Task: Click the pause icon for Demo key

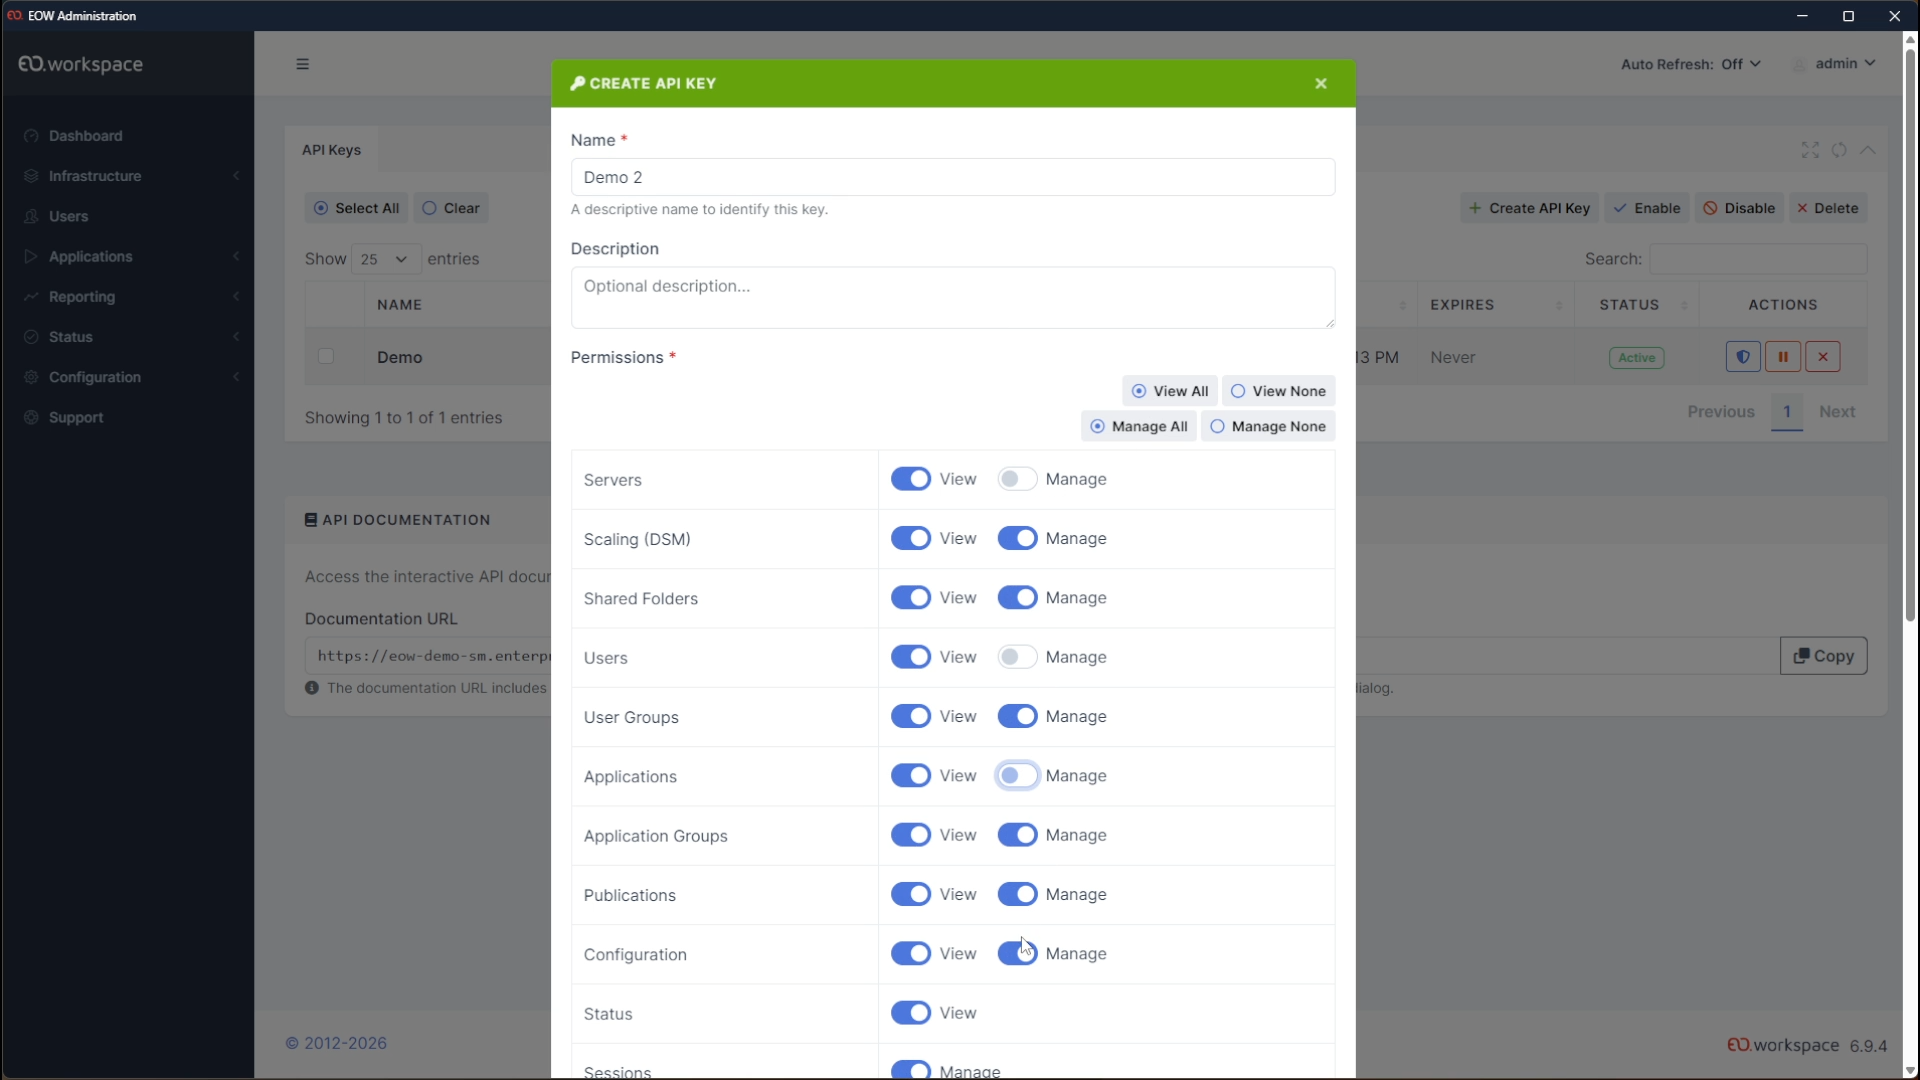Action: [x=1783, y=357]
